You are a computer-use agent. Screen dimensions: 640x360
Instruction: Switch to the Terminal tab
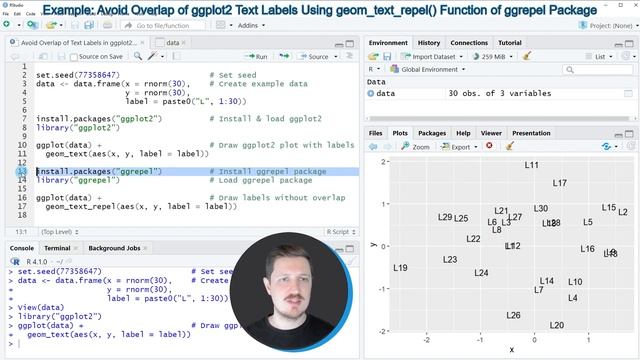[57, 248]
